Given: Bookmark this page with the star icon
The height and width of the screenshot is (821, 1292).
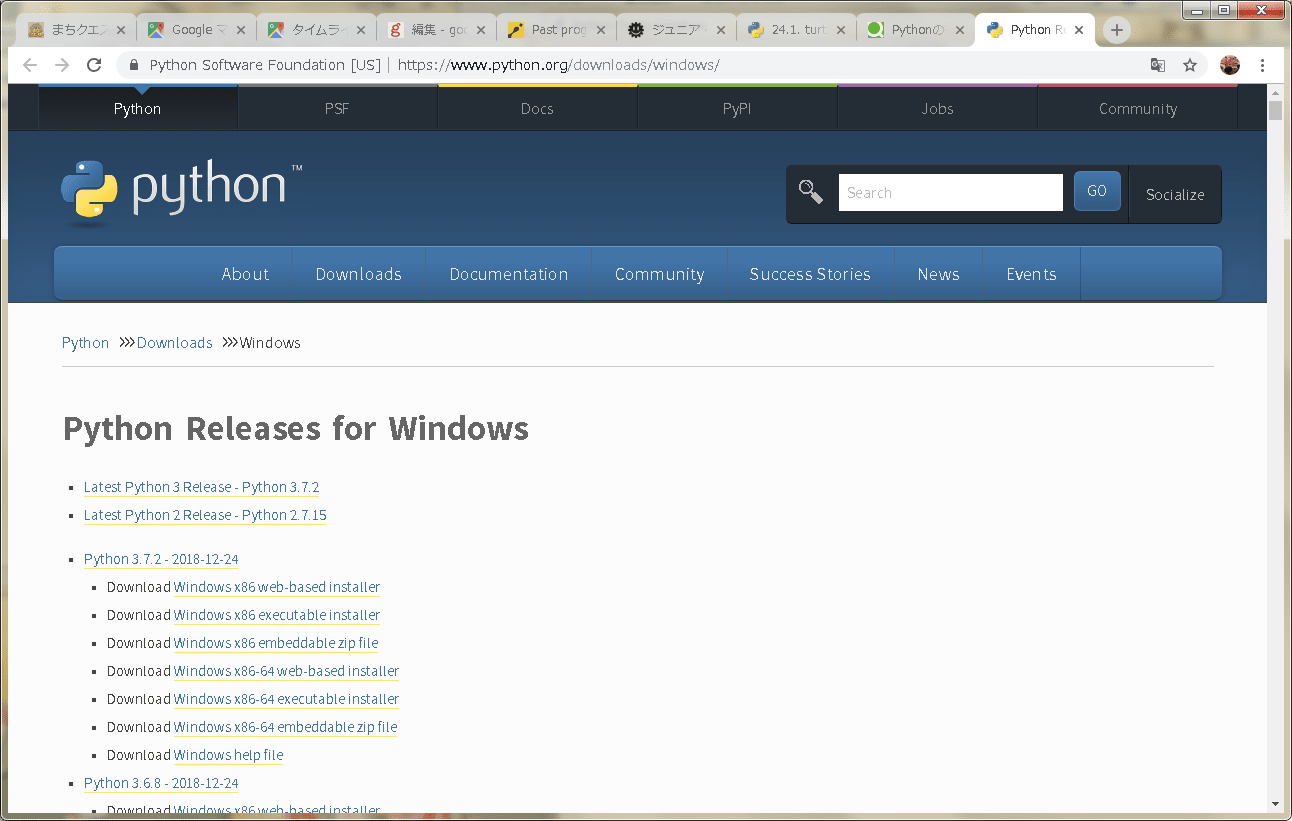Looking at the screenshot, I should (x=1190, y=65).
